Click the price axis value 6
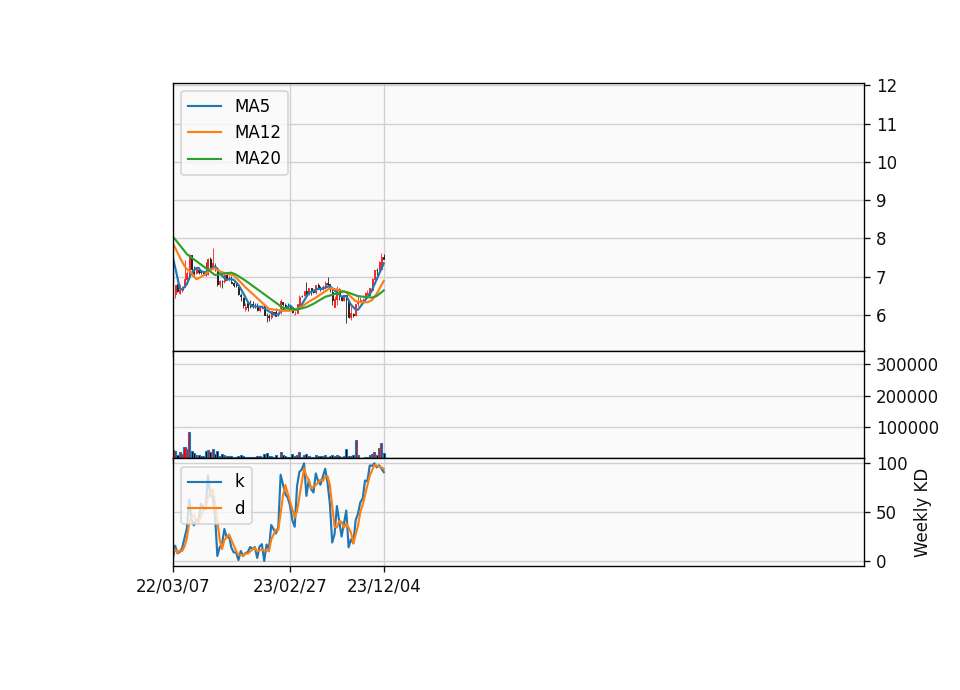The image size is (960, 690). pyautogui.click(x=881, y=315)
